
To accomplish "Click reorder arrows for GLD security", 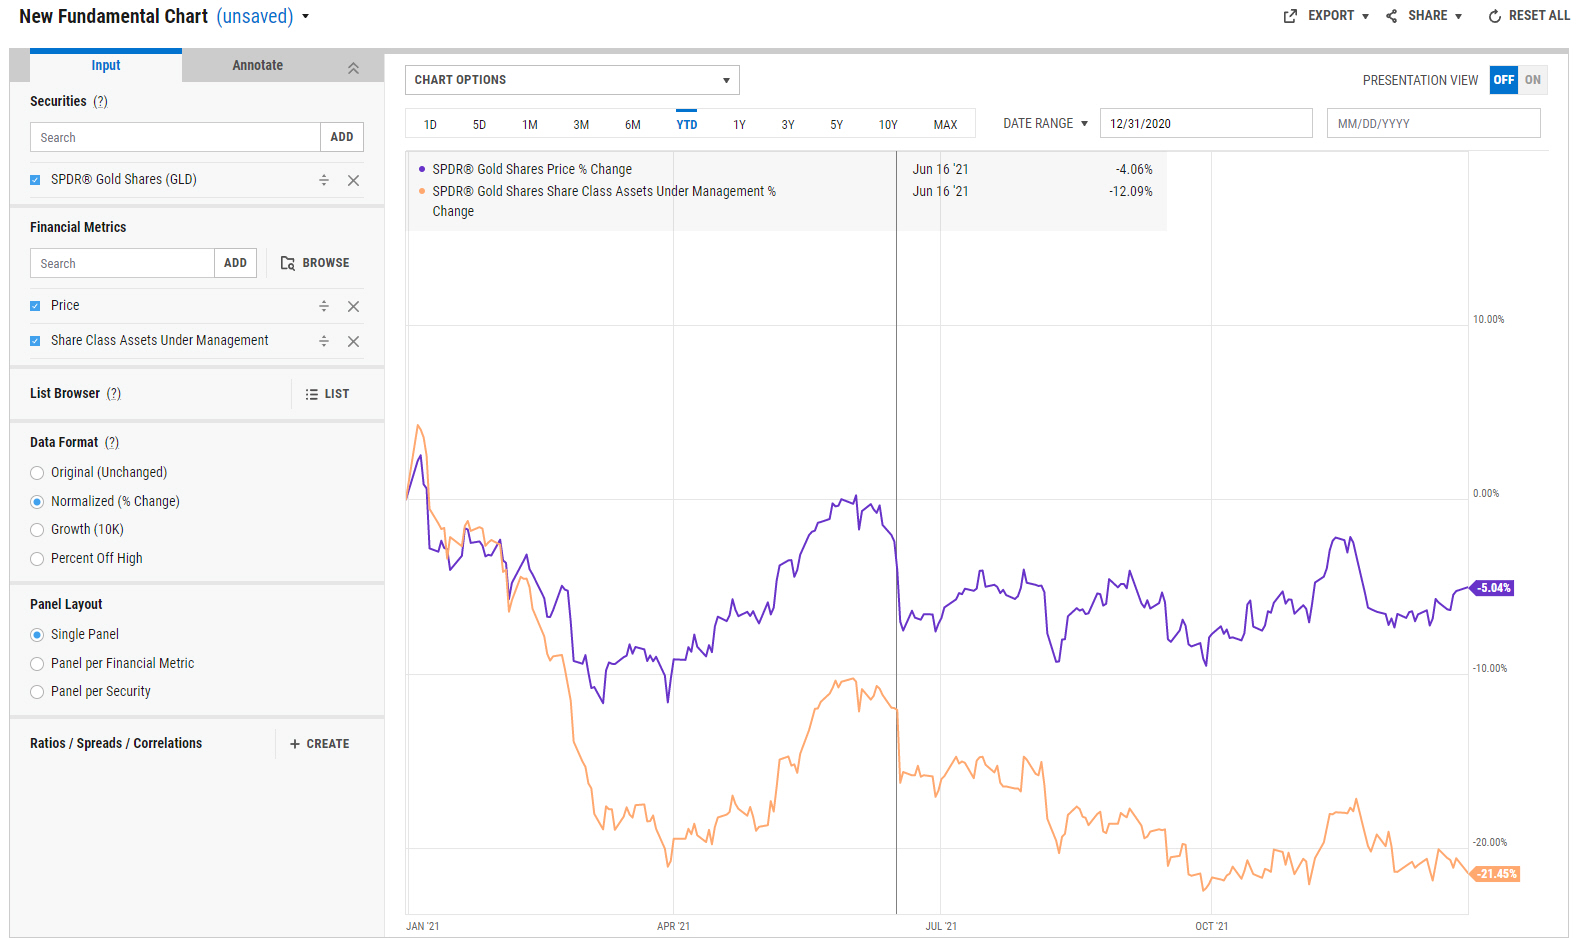I will click(324, 180).
